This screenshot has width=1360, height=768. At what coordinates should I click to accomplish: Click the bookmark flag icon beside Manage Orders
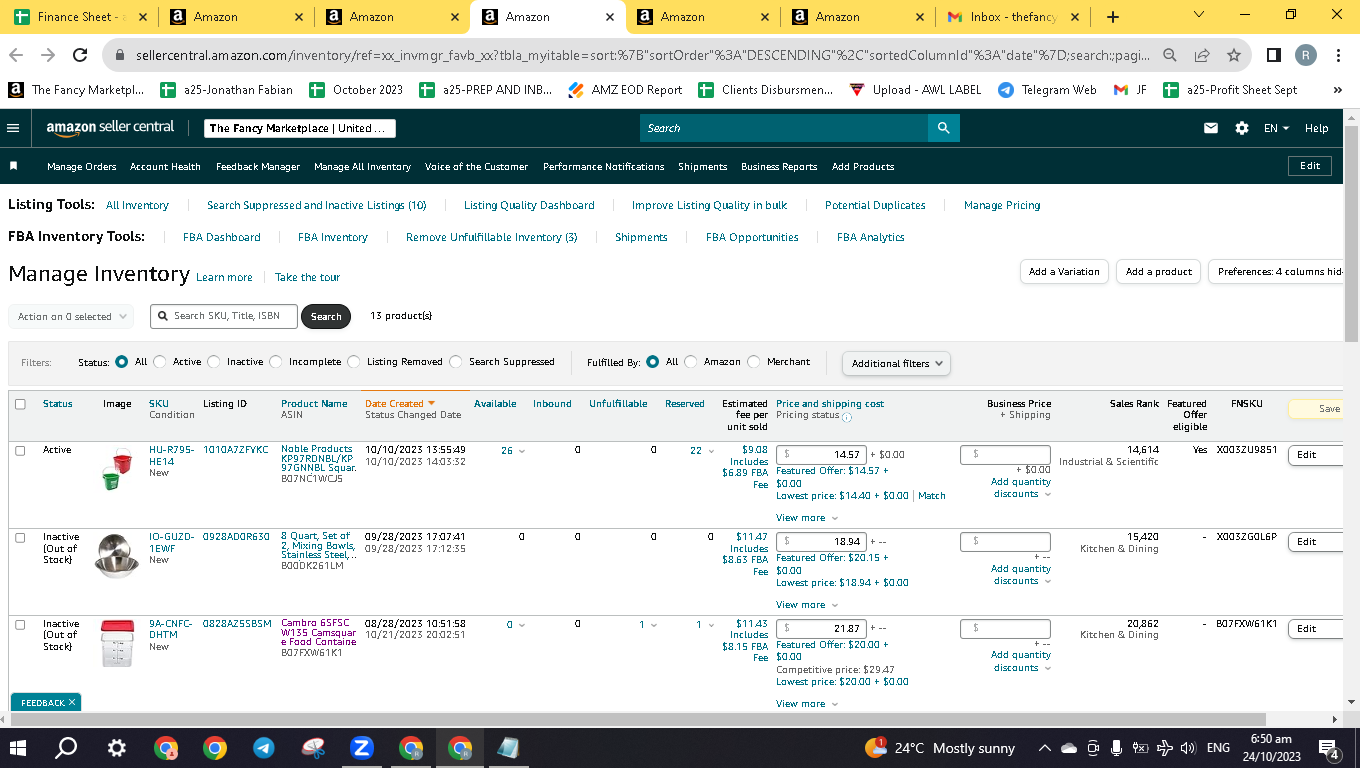click(x=14, y=166)
